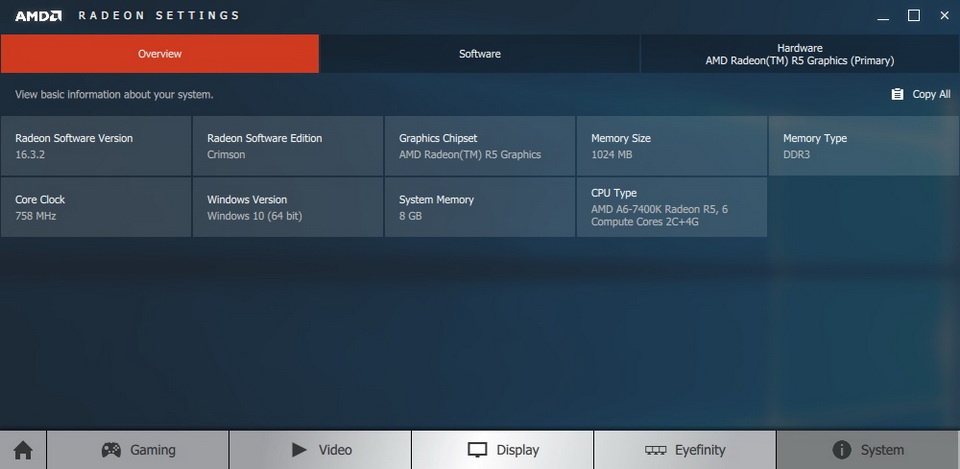
Task: Click the Crimson edition value
Action: pyautogui.click(x=226, y=155)
